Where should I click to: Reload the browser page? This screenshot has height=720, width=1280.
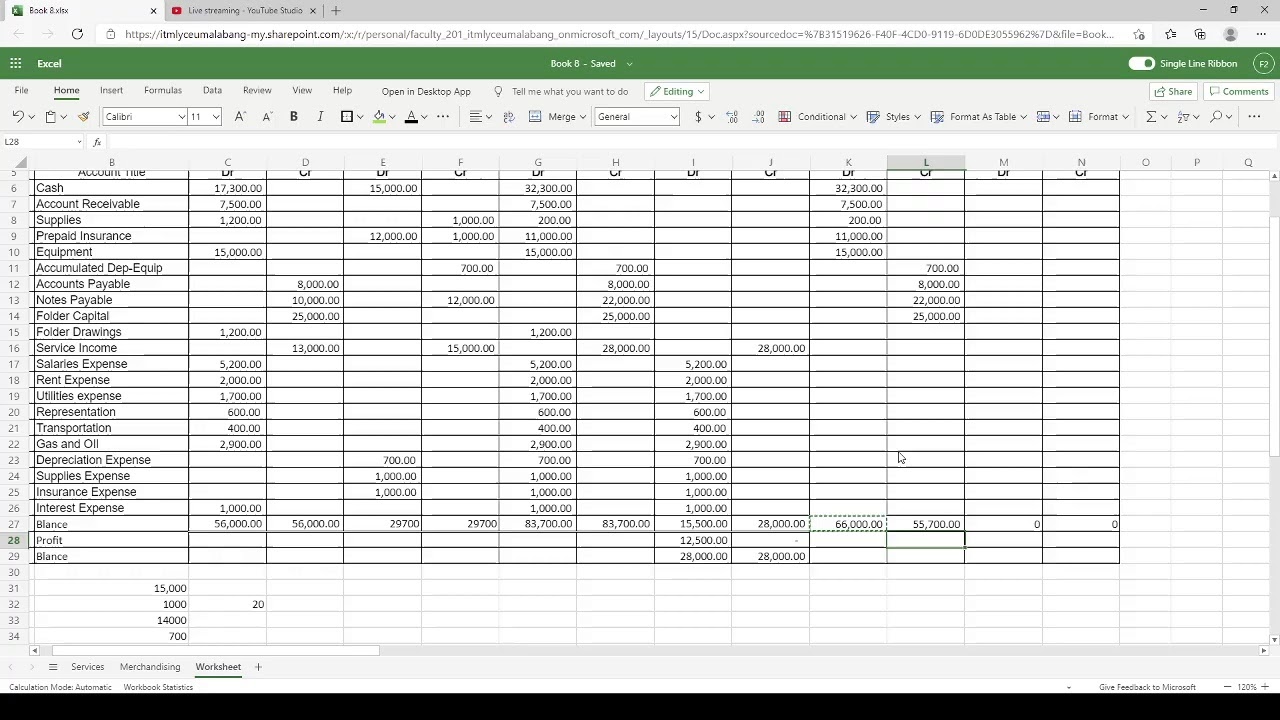(77, 34)
